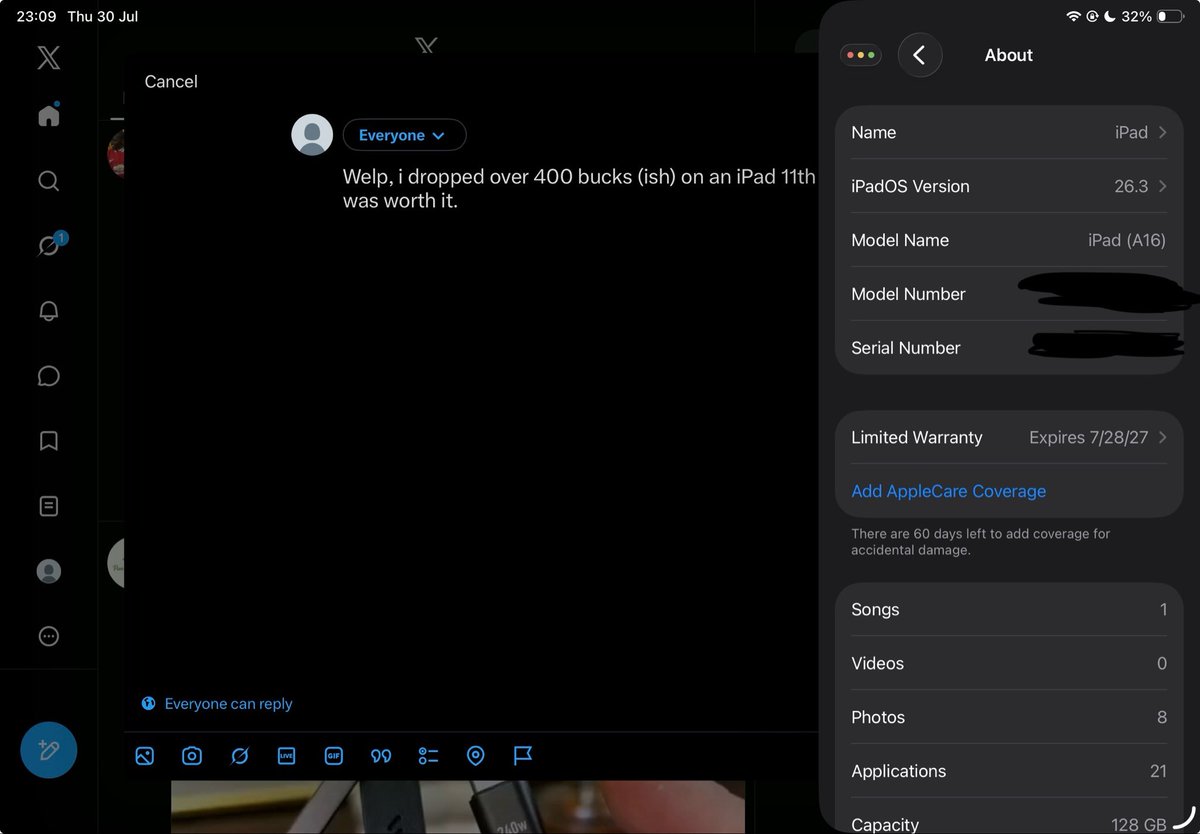Tap the Wi-Fi status icon

1074,17
